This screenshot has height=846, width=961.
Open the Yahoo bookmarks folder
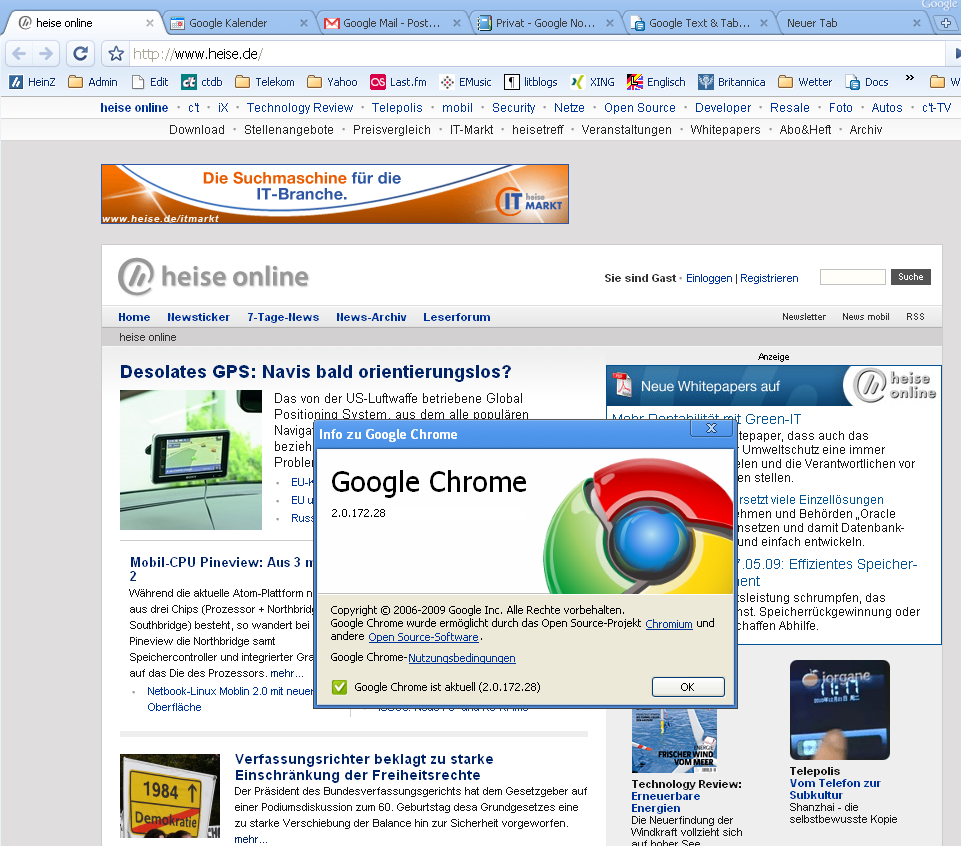tap(332, 82)
